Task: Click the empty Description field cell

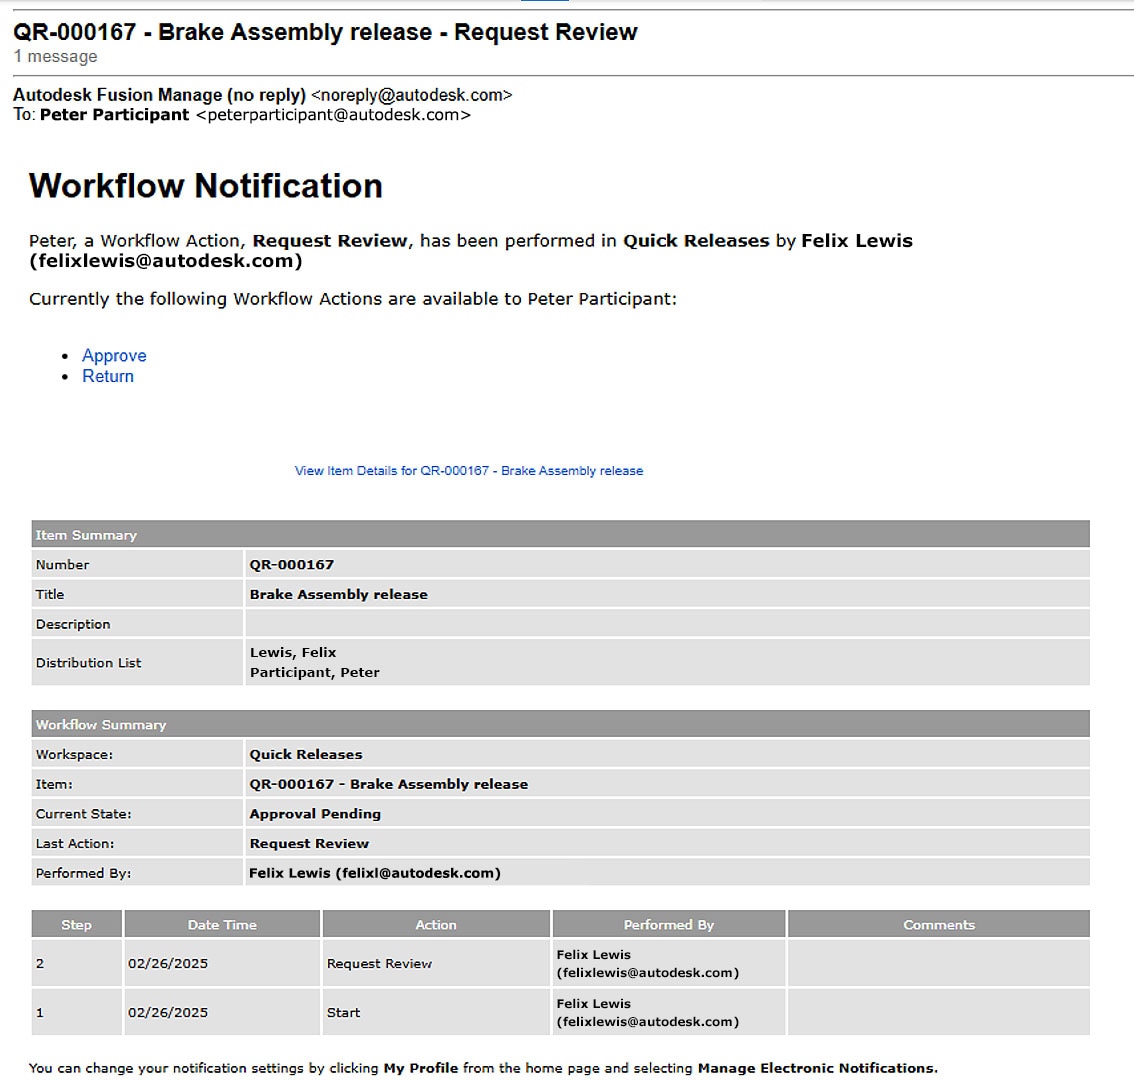Action: (x=666, y=624)
